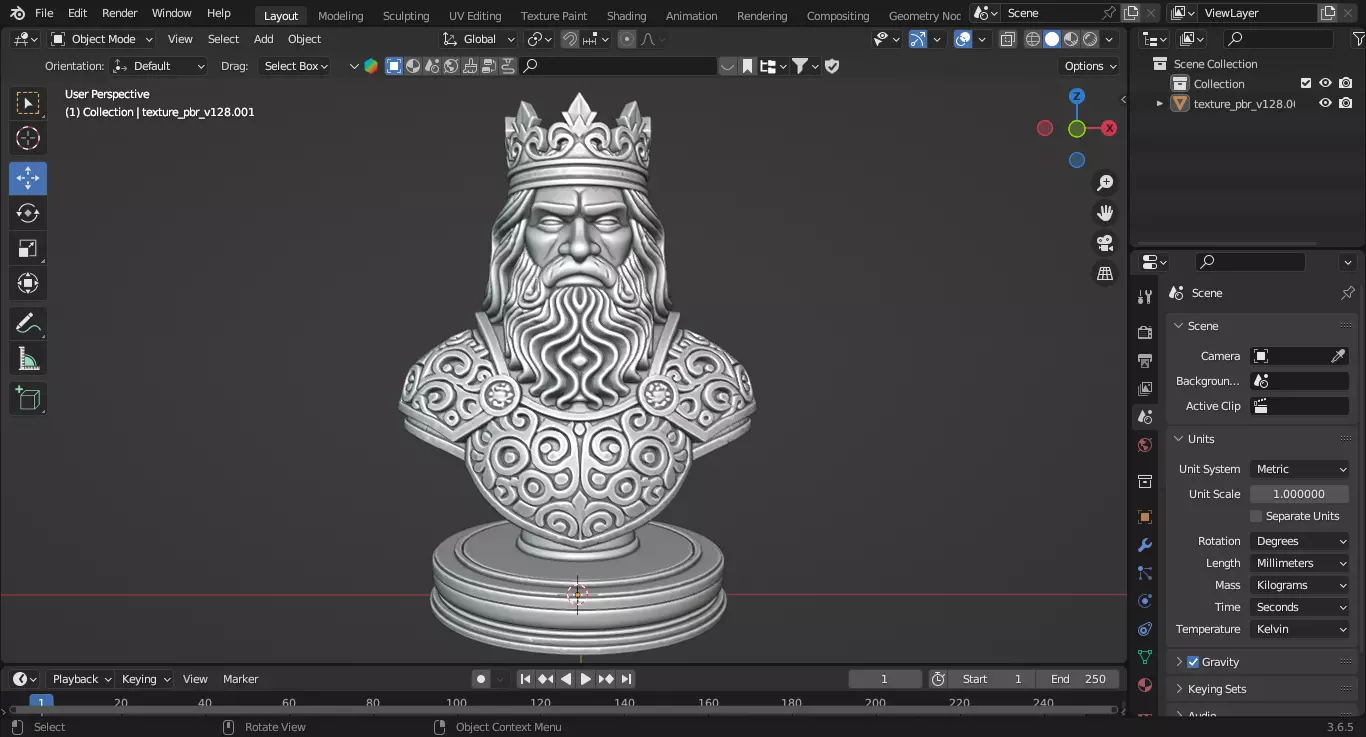Open the Render menu
1366x737 pixels.
point(119,13)
